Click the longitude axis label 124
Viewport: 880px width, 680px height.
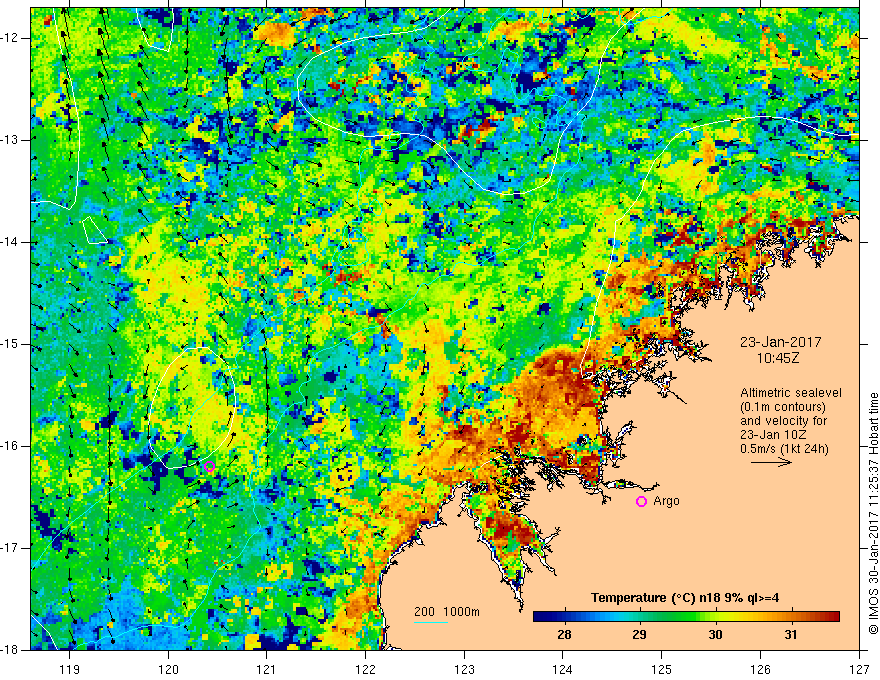click(x=563, y=669)
